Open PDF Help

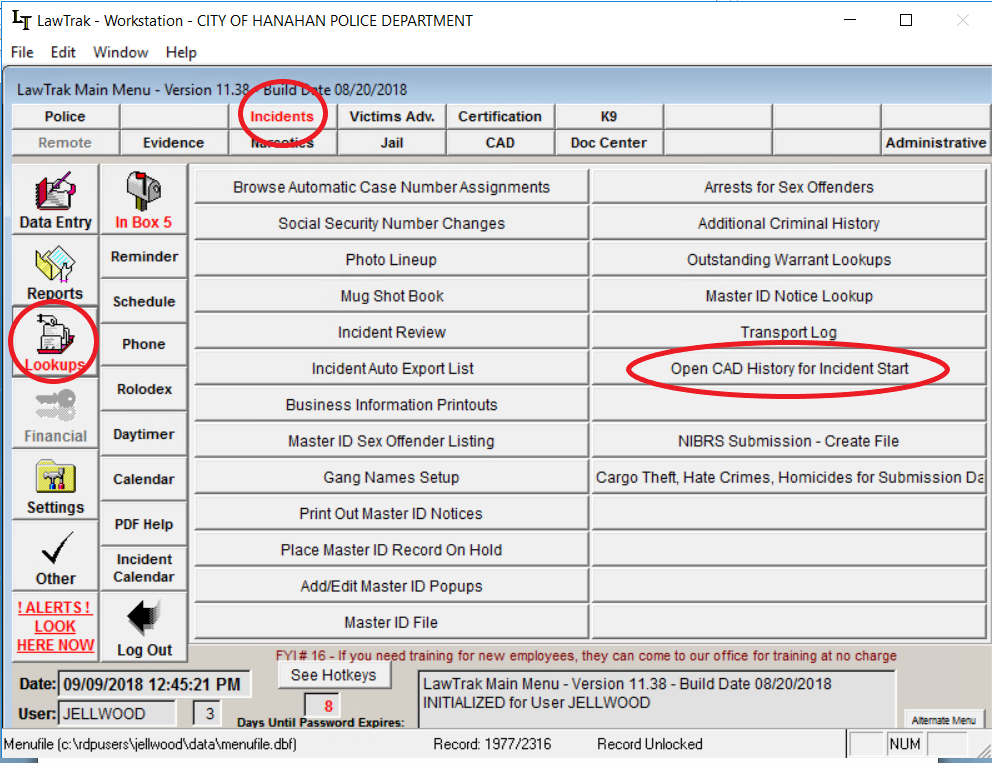[144, 524]
